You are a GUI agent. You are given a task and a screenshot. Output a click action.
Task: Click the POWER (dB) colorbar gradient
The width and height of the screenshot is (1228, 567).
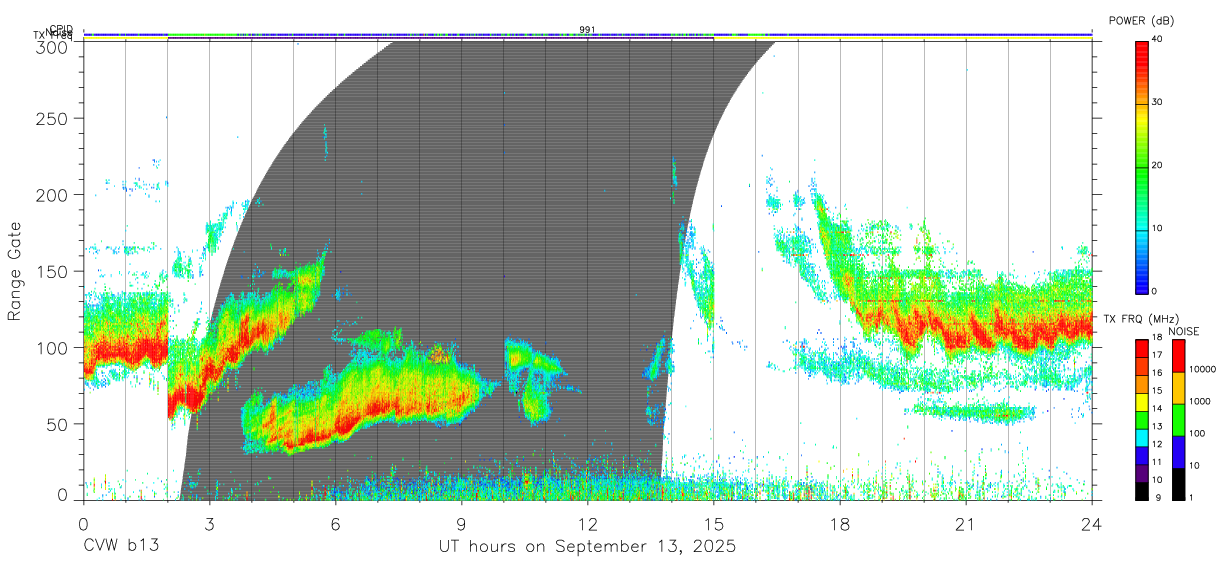1141,166
